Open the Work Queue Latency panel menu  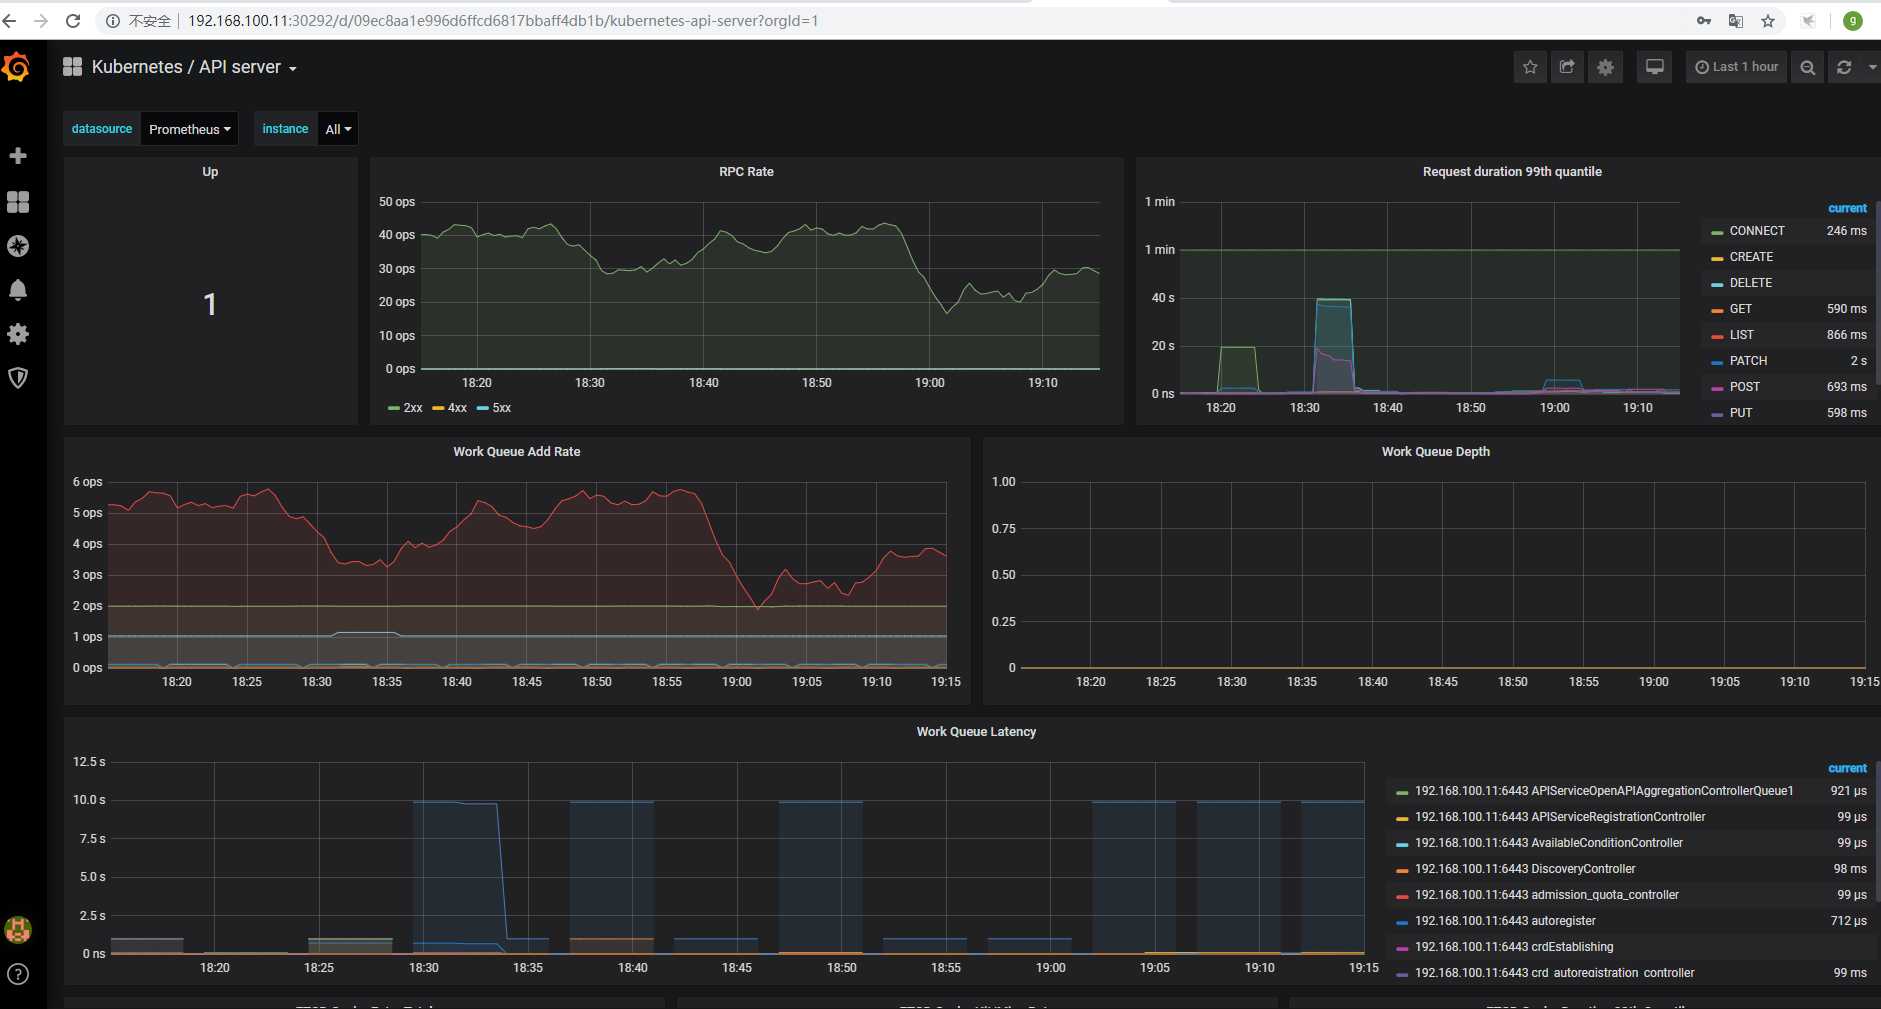976,732
